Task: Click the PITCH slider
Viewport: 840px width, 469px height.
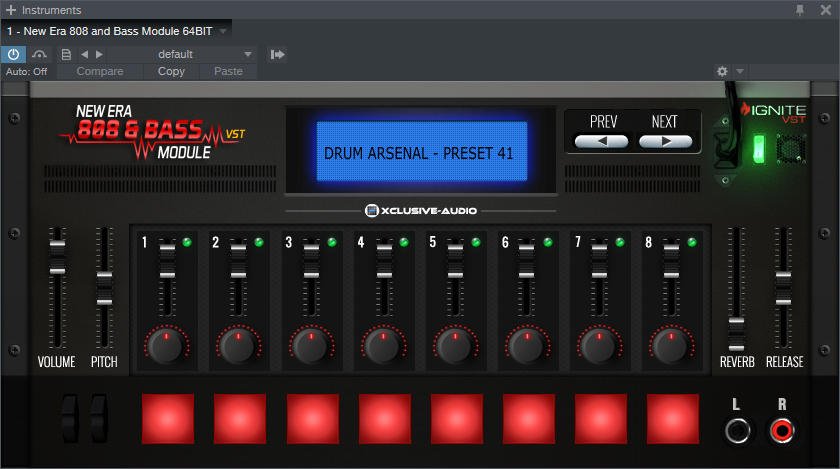Action: point(104,287)
